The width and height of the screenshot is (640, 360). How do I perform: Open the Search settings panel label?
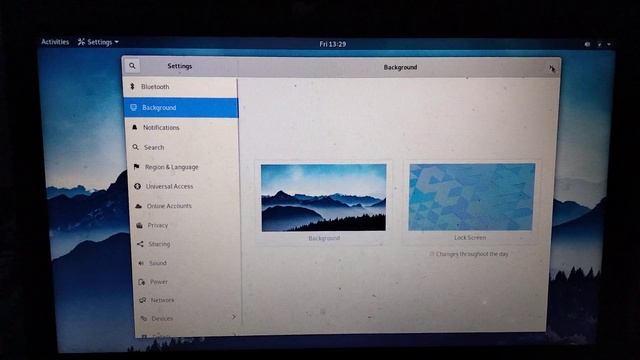[x=154, y=147]
